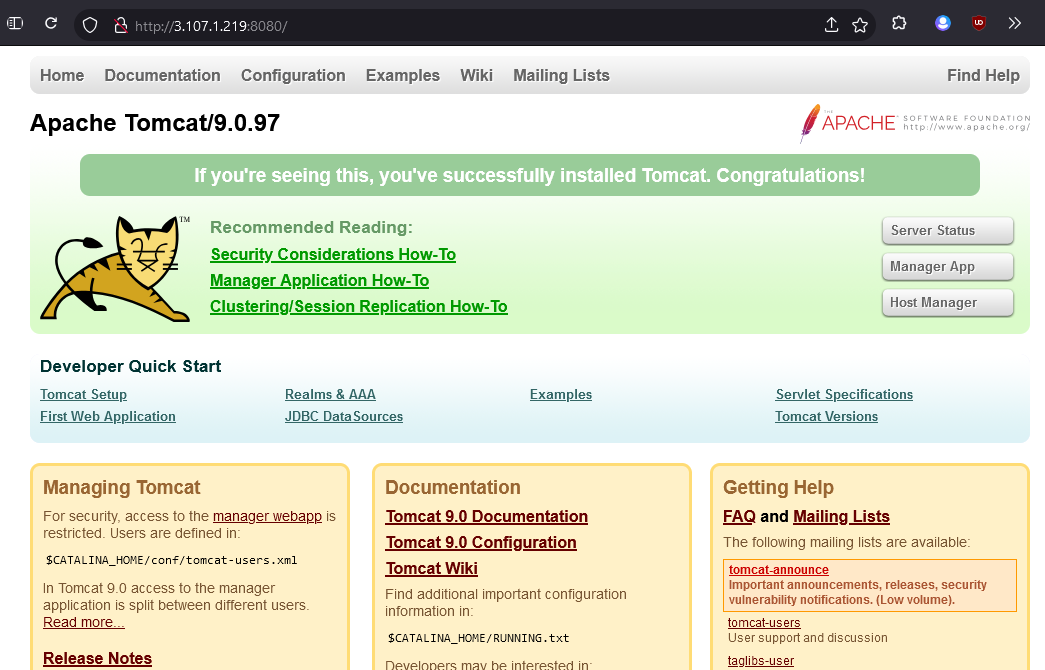Screen dimensions: 1045x670
Task: Click the Read more... link
Action: 84,622
